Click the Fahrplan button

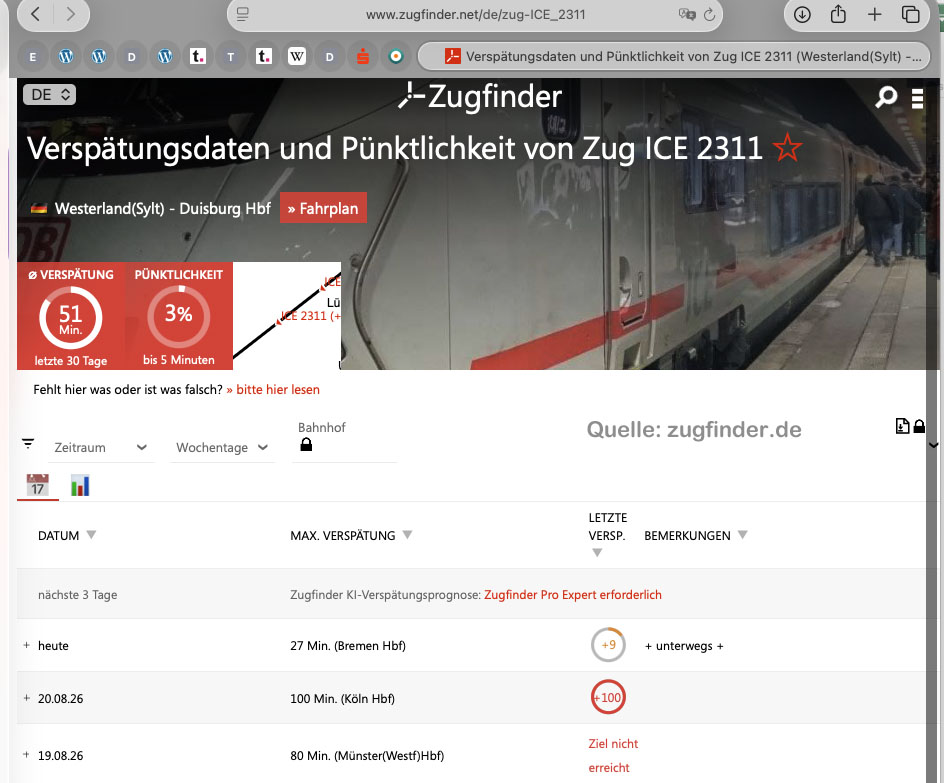(323, 208)
